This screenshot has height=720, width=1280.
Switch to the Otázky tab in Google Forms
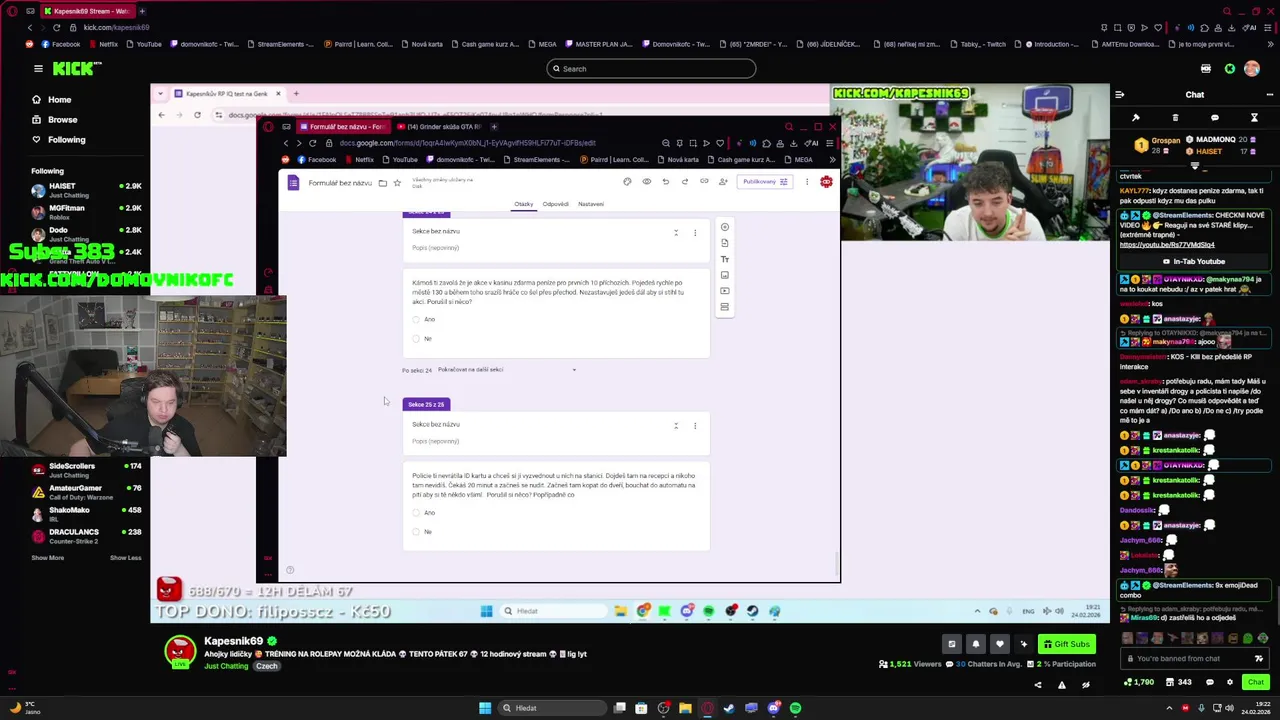pyautogui.click(x=523, y=204)
